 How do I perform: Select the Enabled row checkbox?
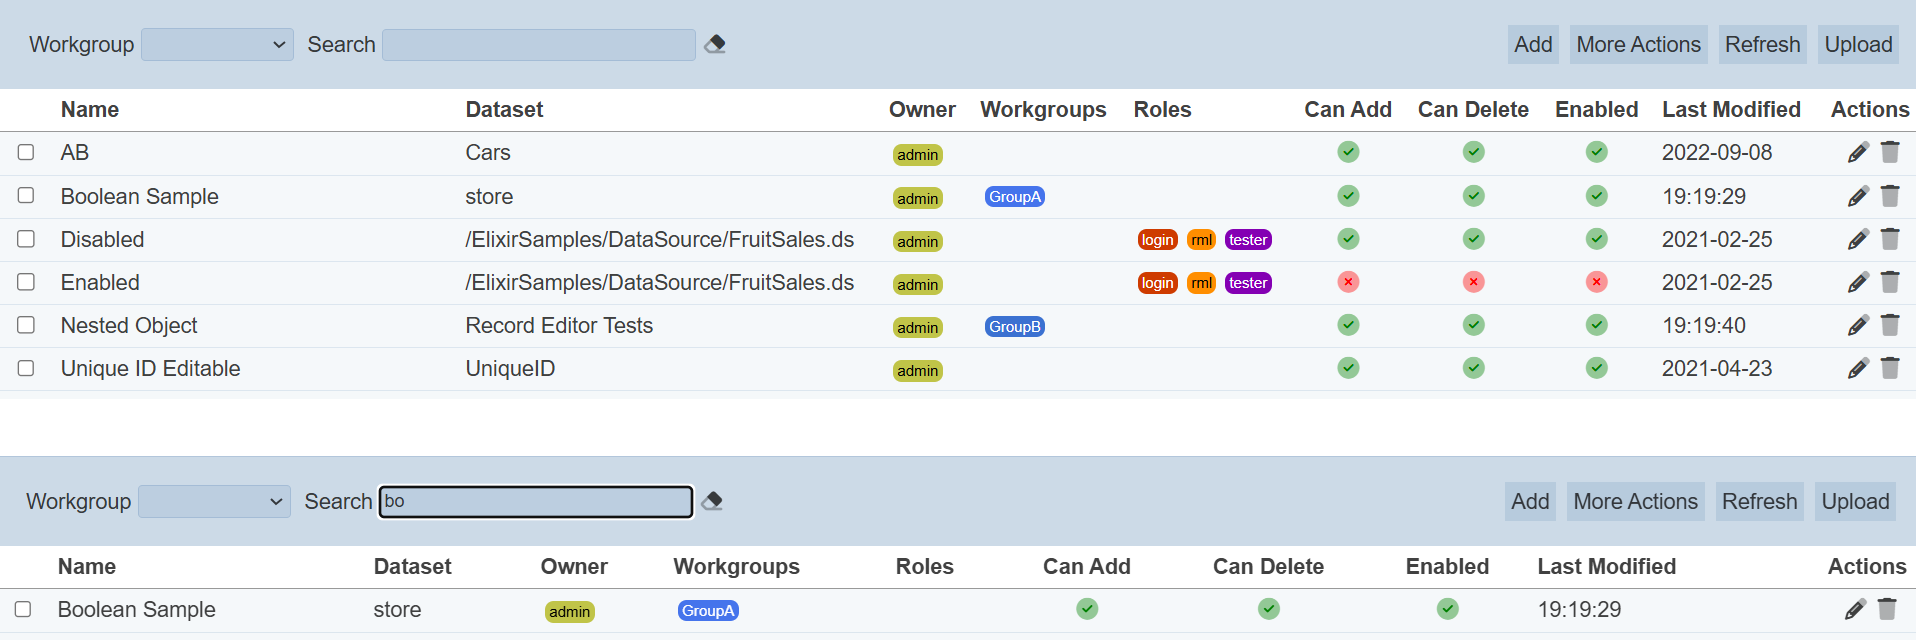(x=26, y=282)
